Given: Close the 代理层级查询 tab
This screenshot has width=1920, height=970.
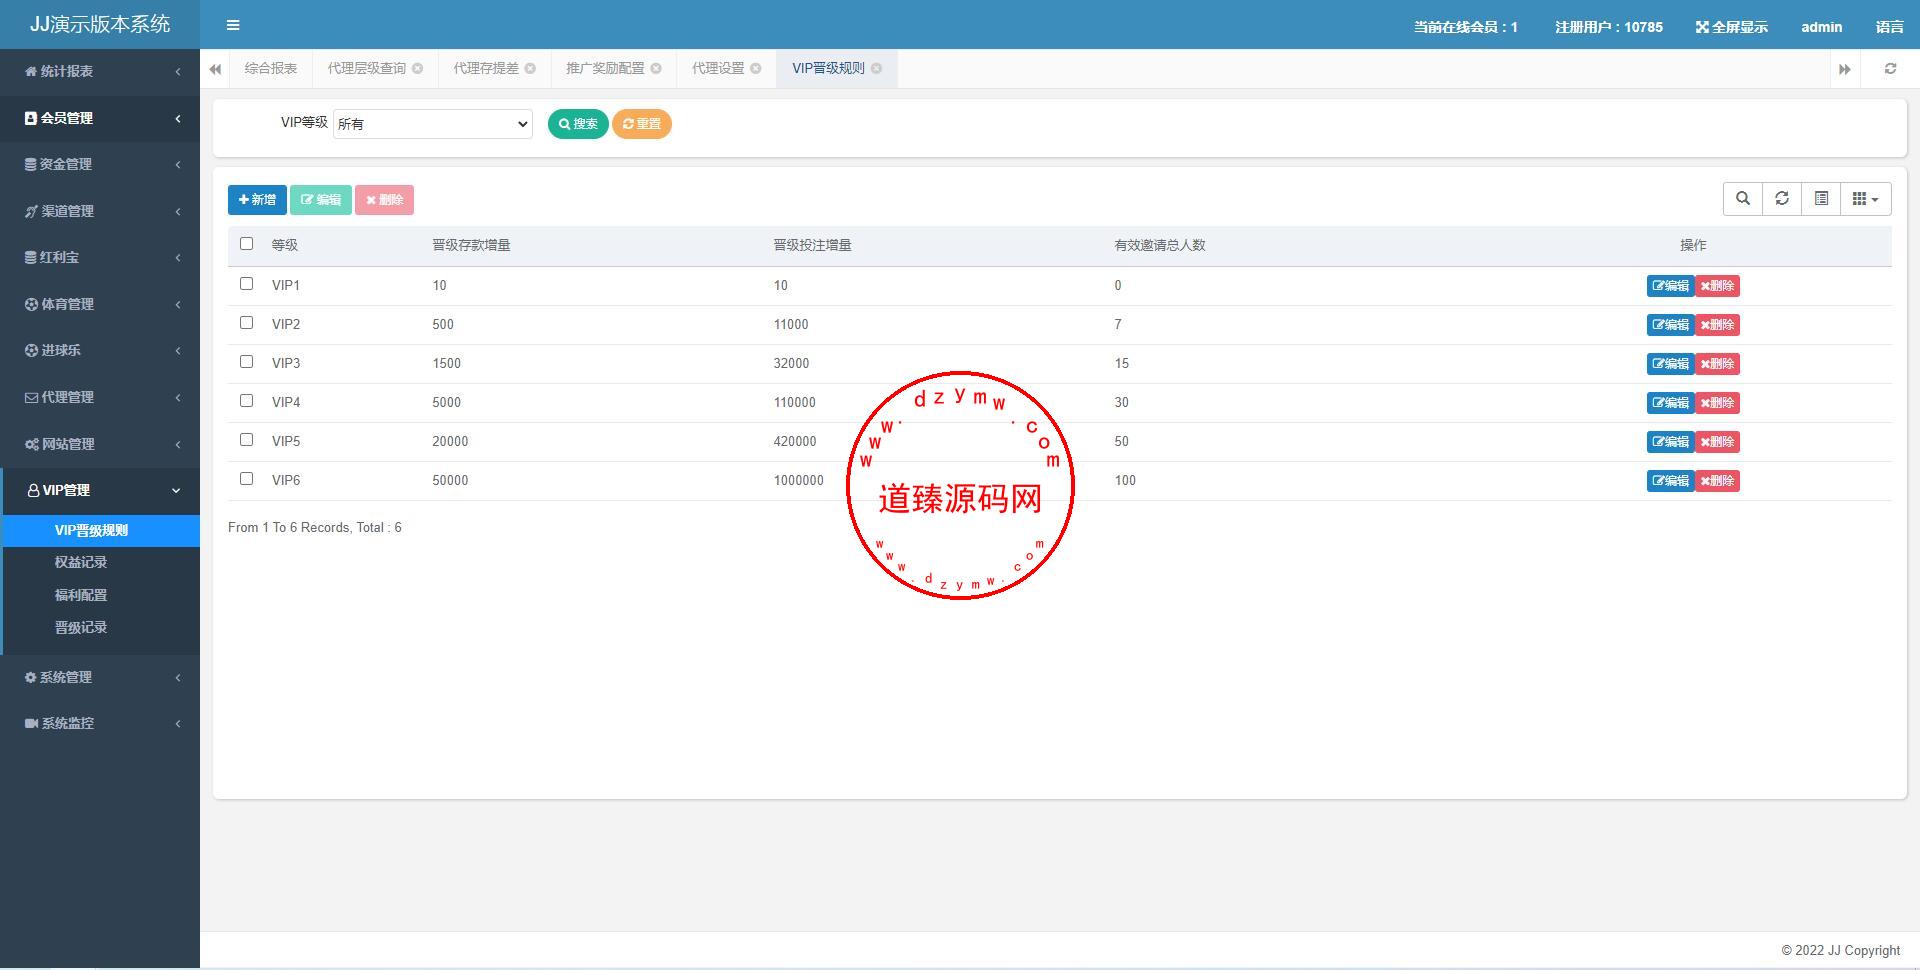Looking at the screenshot, I should pyautogui.click(x=417, y=68).
